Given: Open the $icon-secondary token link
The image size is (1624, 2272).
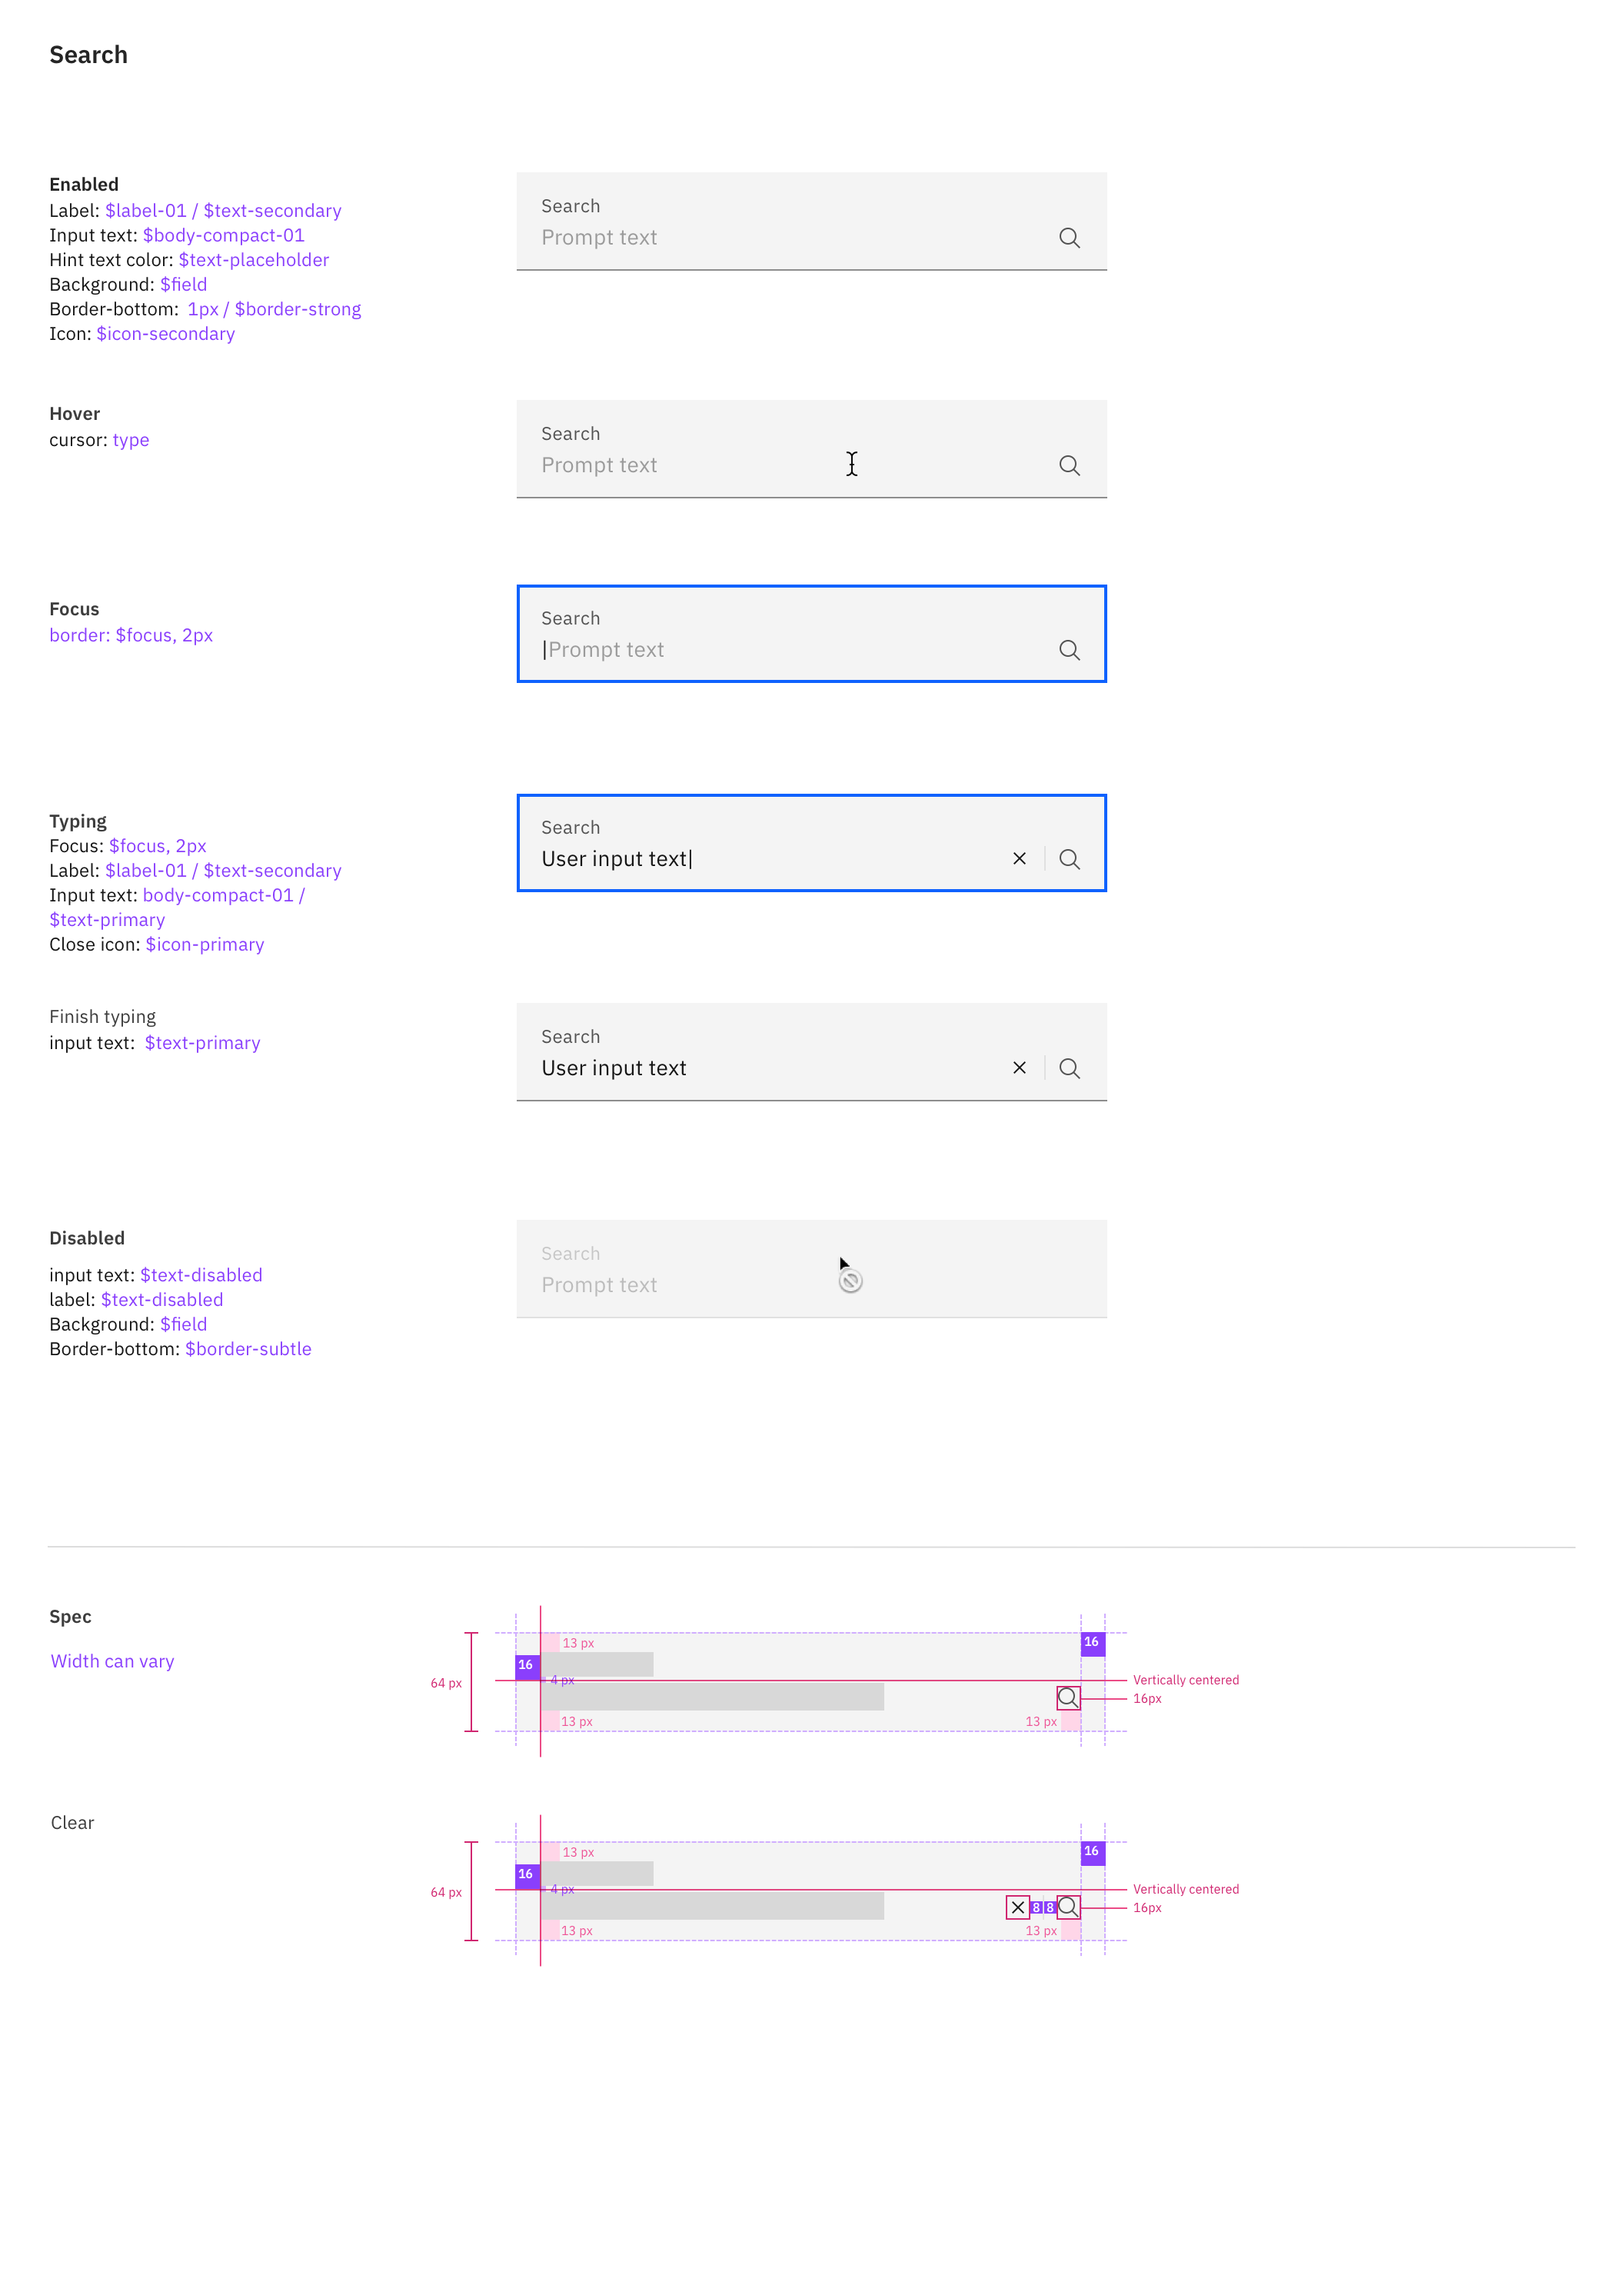Looking at the screenshot, I should [166, 333].
